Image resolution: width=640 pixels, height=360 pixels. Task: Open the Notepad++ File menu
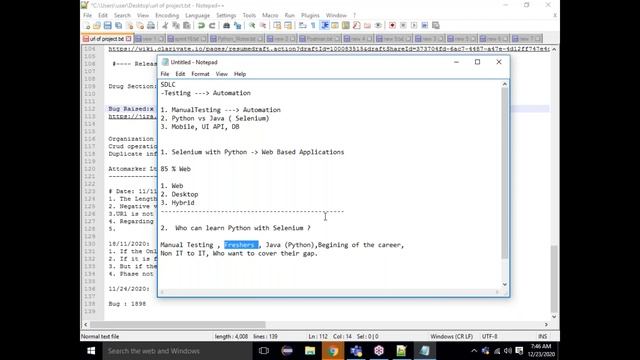87,15
